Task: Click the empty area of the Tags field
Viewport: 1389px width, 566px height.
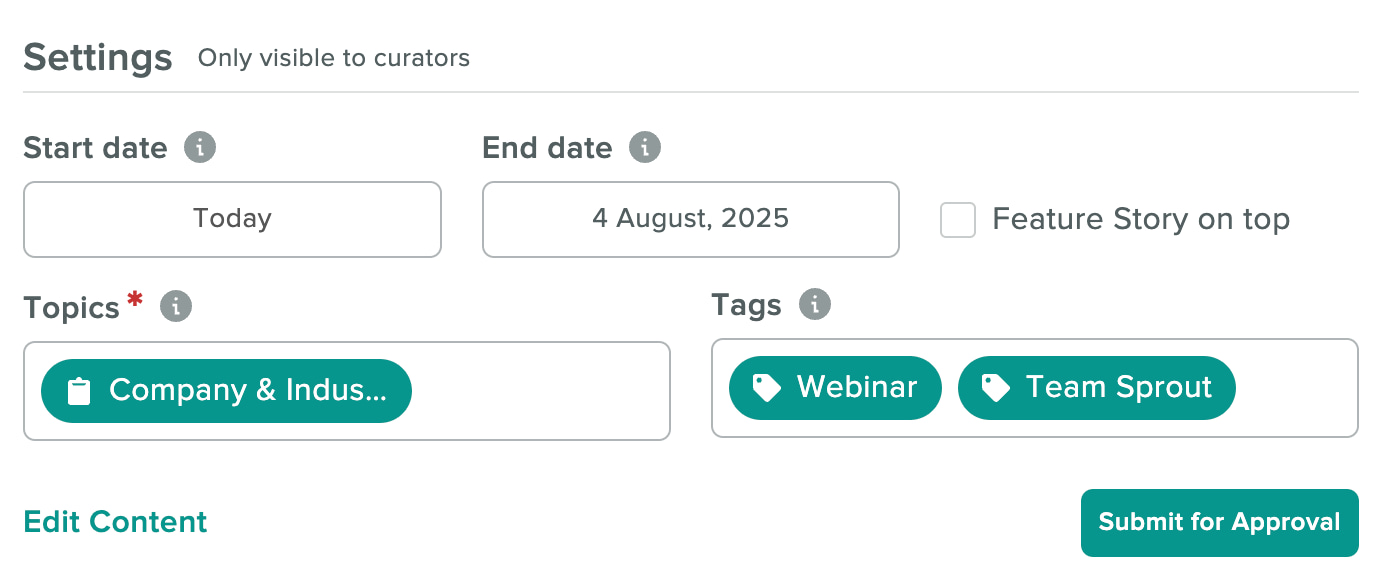Action: pyautogui.click(x=1295, y=388)
